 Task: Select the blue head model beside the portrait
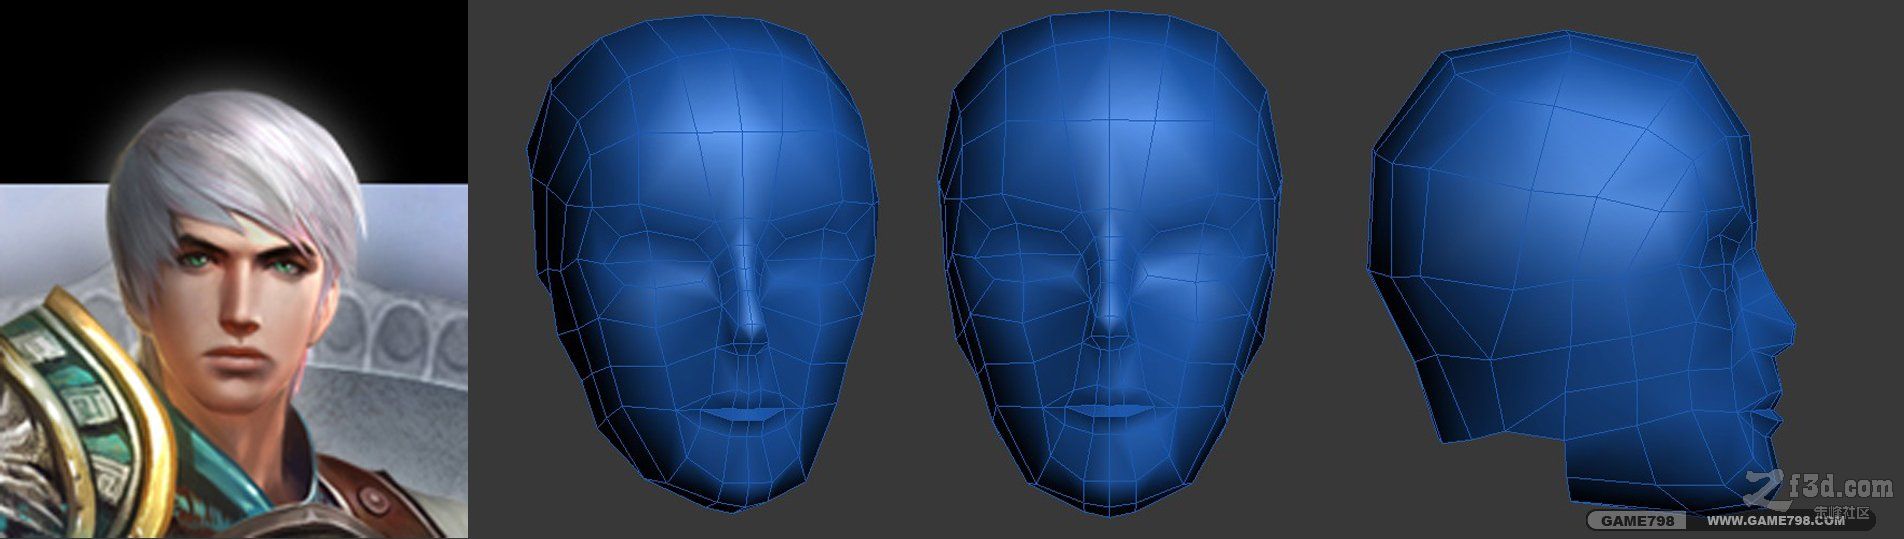[703, 265]
